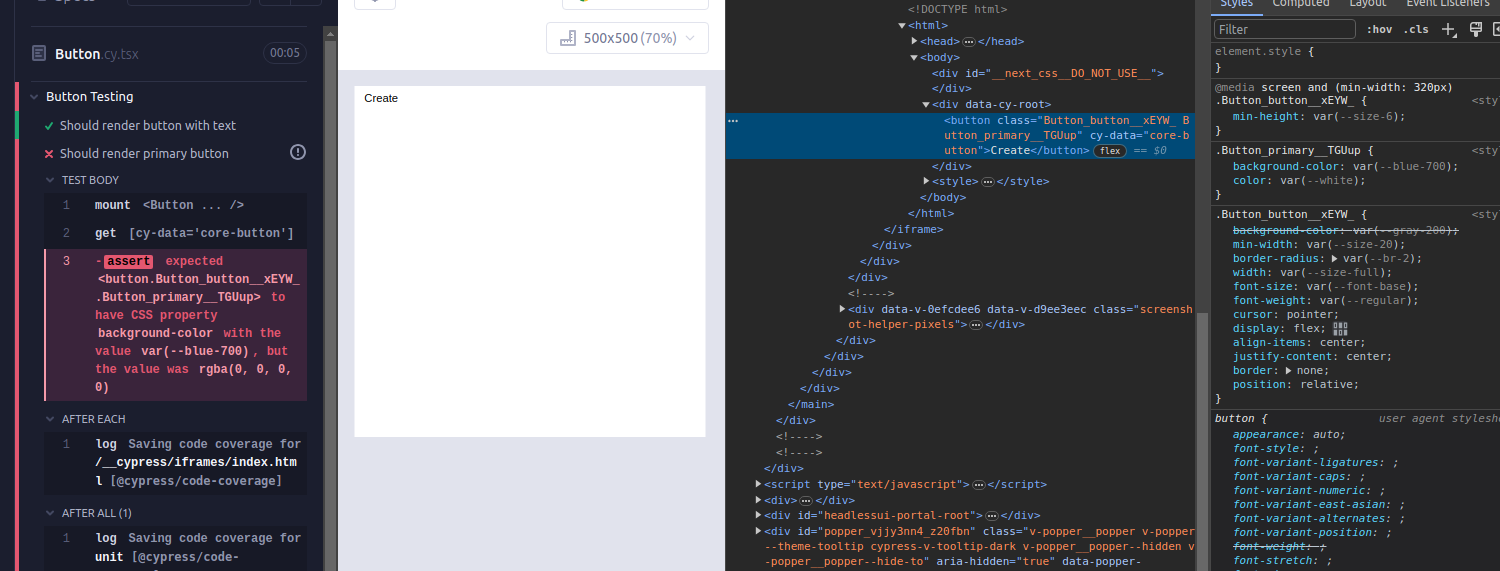This screenshot has width=1500, height=571.
Task: Open the flexbox editor icon next to display: flex
Action: [1340, 329]
